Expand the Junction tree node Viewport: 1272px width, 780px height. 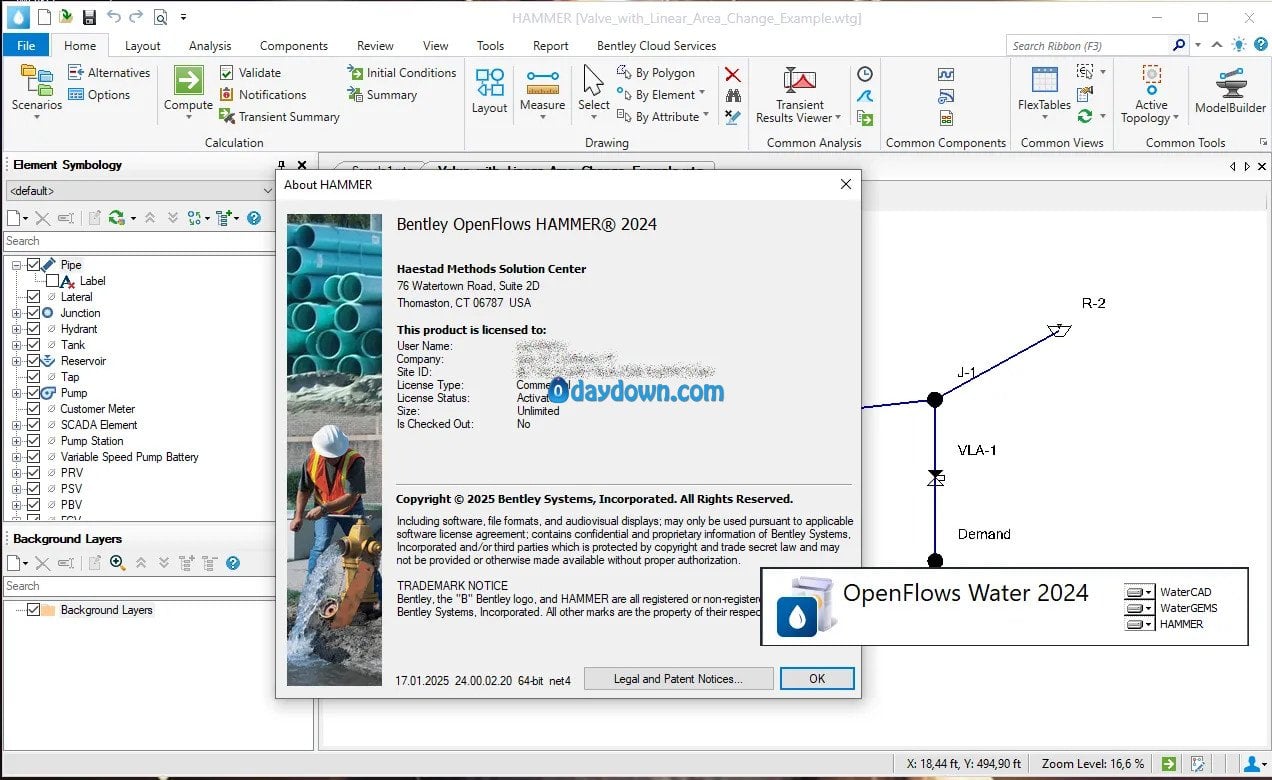pyautogui.click(x=16, y=313)
